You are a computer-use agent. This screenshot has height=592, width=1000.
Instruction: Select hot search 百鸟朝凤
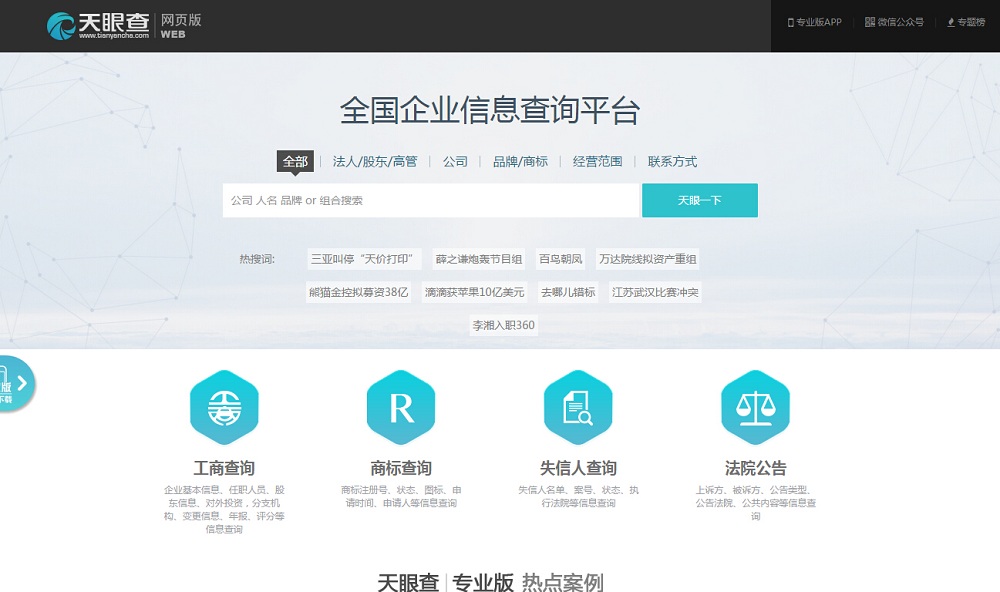pos(560,259)
